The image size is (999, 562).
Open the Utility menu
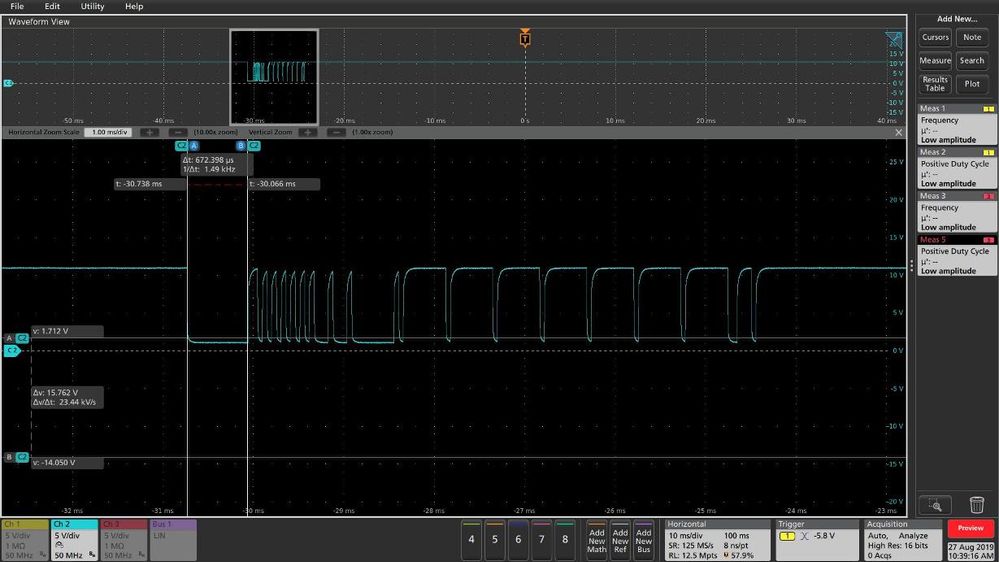point(92,6)
